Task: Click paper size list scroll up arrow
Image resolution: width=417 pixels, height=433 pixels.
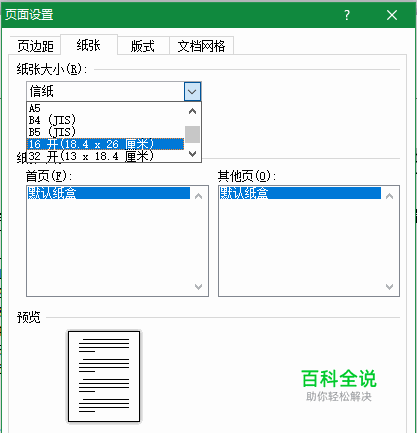Action: [192, 111]
